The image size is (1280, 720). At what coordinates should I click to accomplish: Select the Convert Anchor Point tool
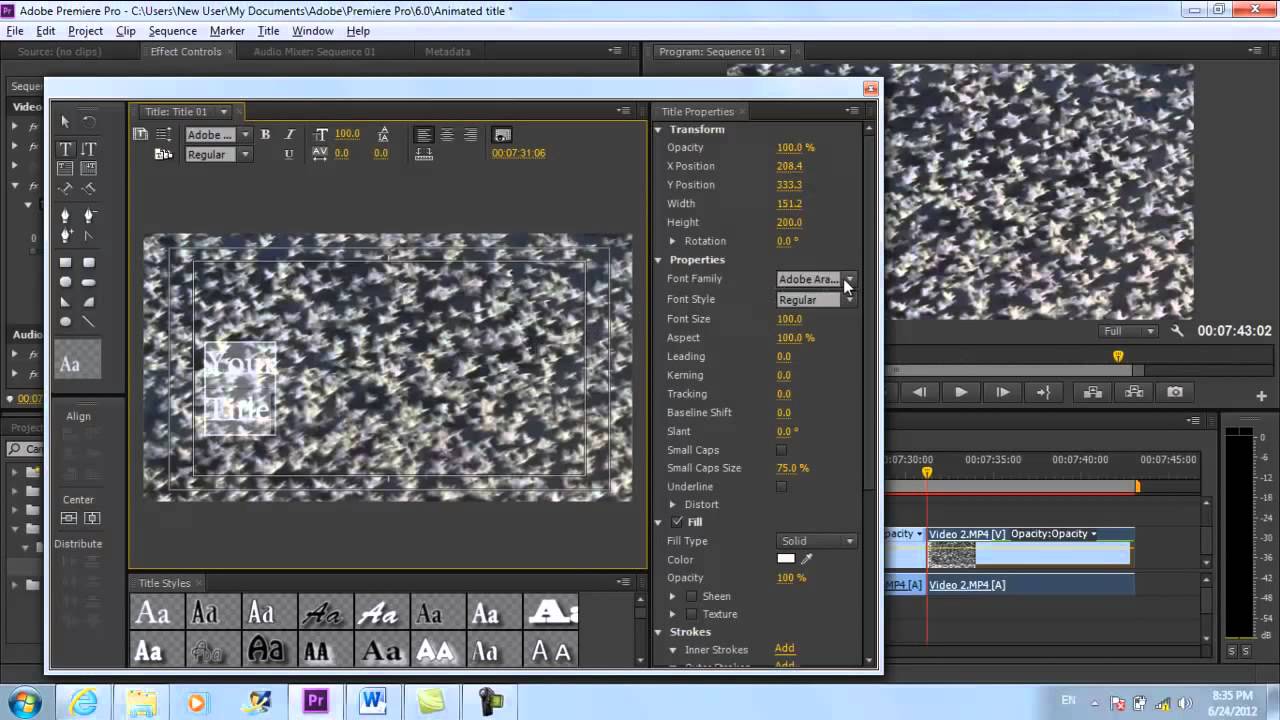[x=89, y=236]
